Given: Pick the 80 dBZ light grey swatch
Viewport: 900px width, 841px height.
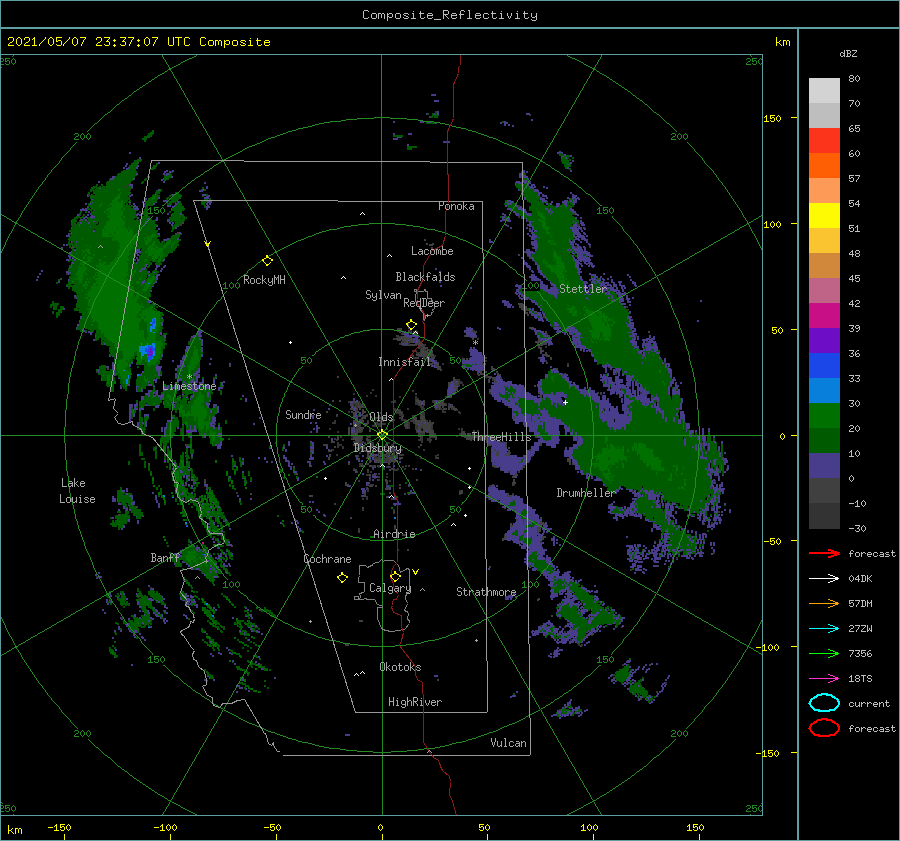Looking at the screenshot, I should (824, 91).
